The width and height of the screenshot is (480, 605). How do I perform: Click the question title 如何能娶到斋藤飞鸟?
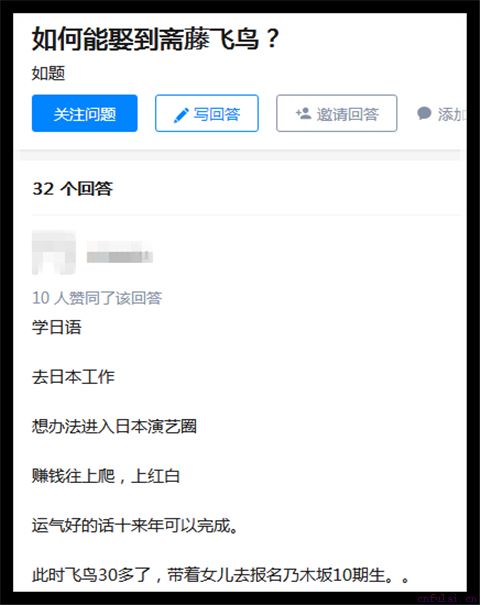(155, 39)
